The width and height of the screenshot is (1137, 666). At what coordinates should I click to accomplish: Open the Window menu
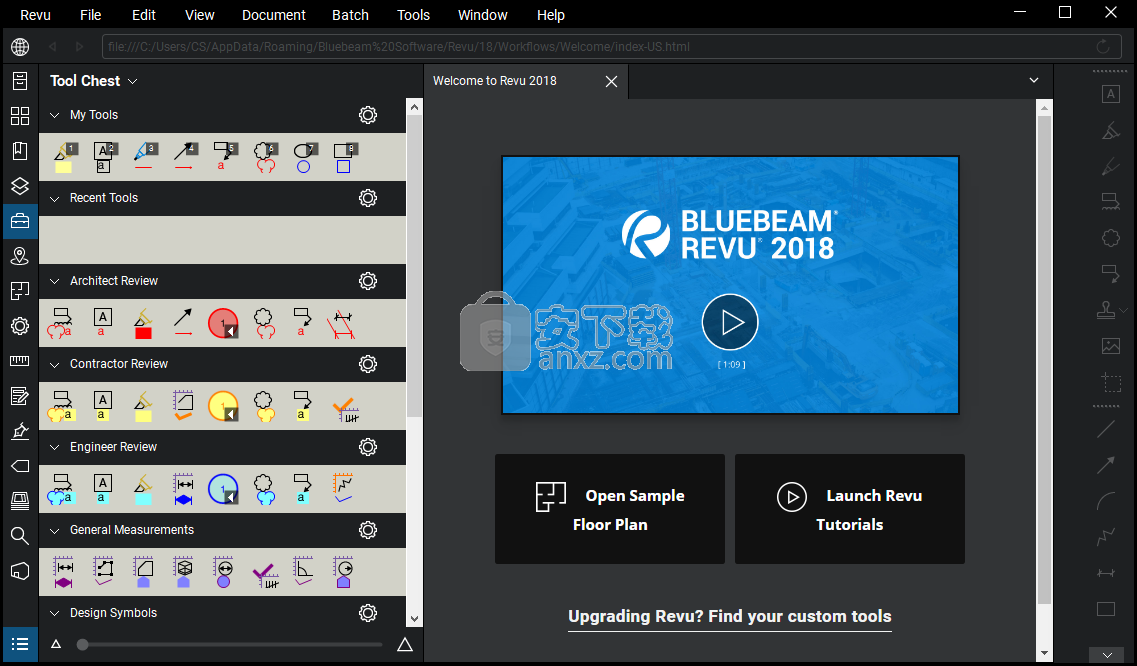coord(482,15)
